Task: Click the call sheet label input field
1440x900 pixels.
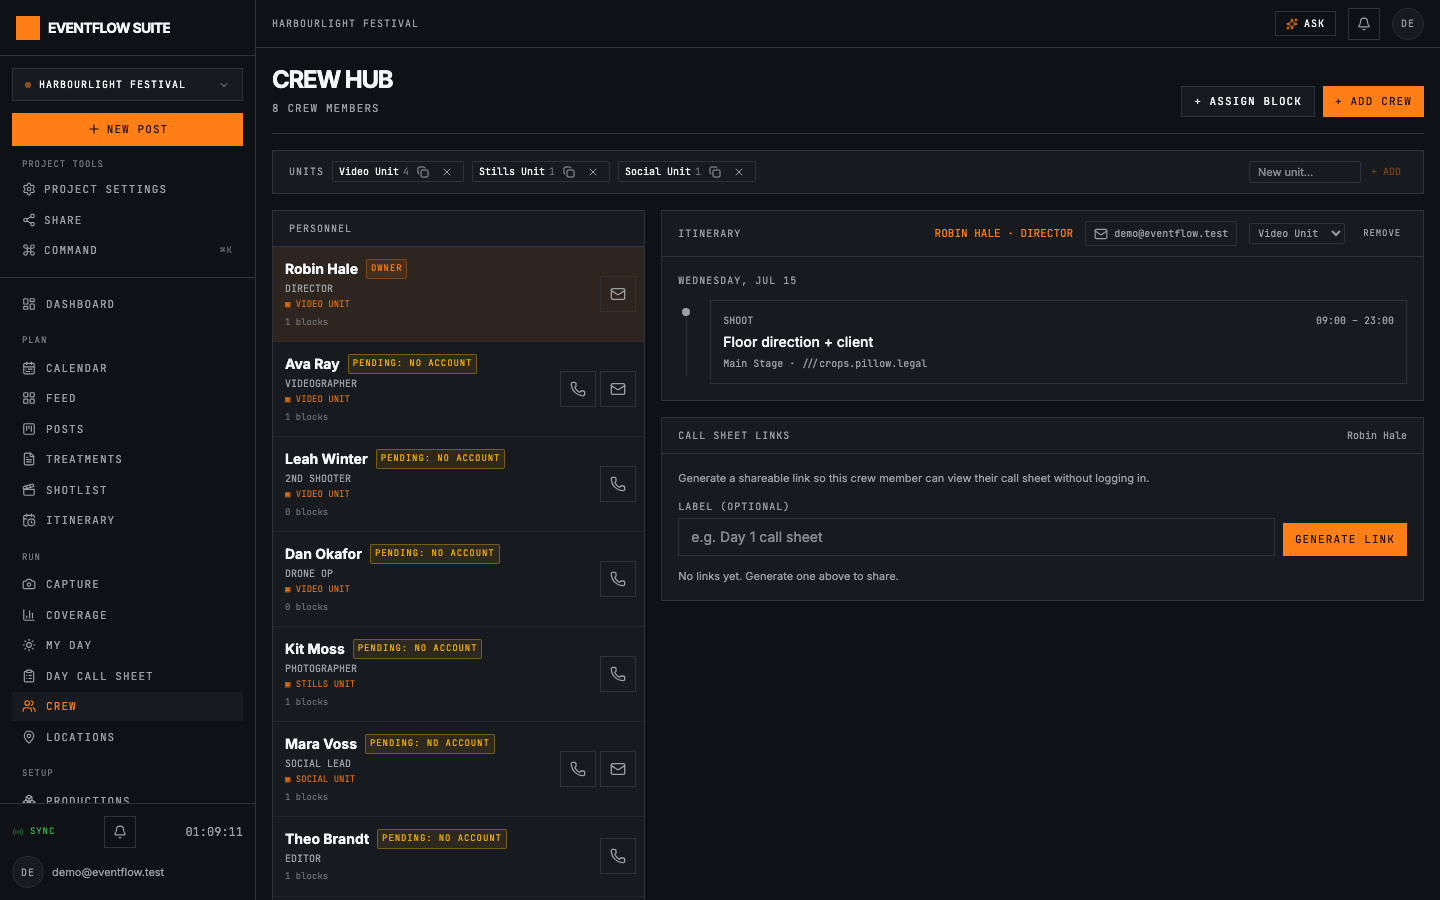Action: (976, 537)
